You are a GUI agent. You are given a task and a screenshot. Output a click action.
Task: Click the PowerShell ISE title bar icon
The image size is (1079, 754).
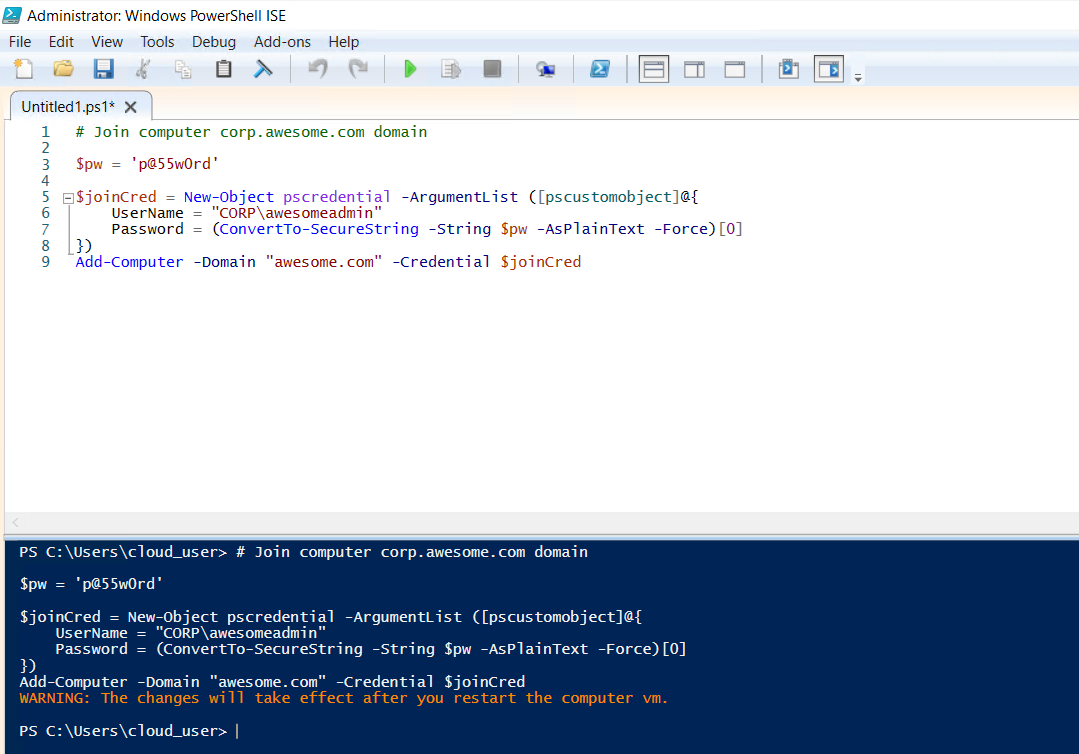tap(12, 14)
